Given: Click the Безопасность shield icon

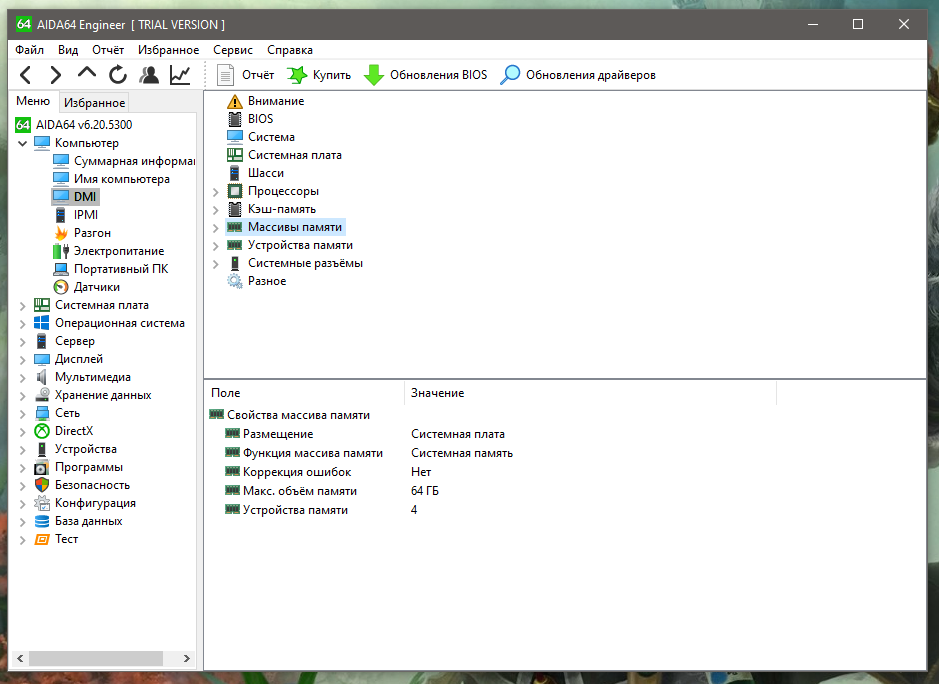Looking at the screenshot, I should [x=41, y=485].
